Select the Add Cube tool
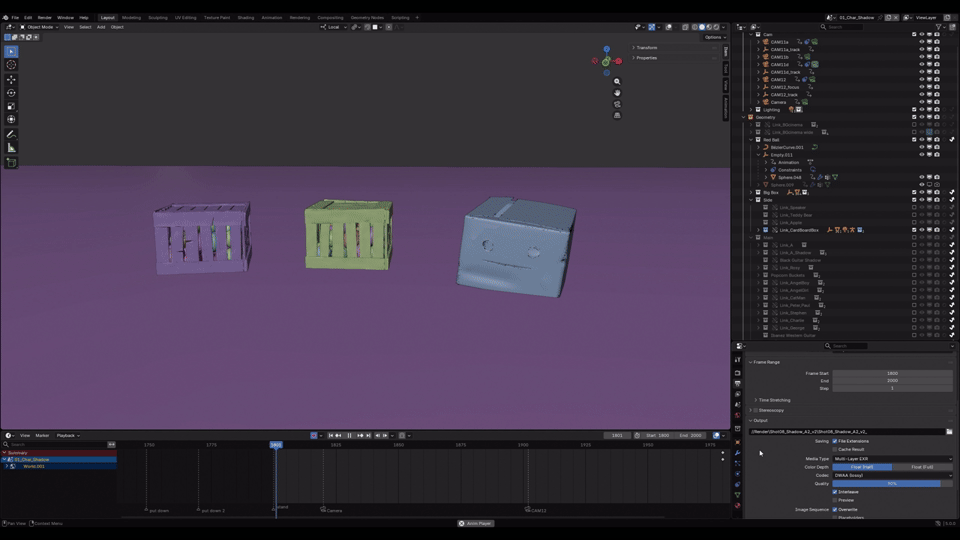960x540 pixels. [x=11, y=162]
